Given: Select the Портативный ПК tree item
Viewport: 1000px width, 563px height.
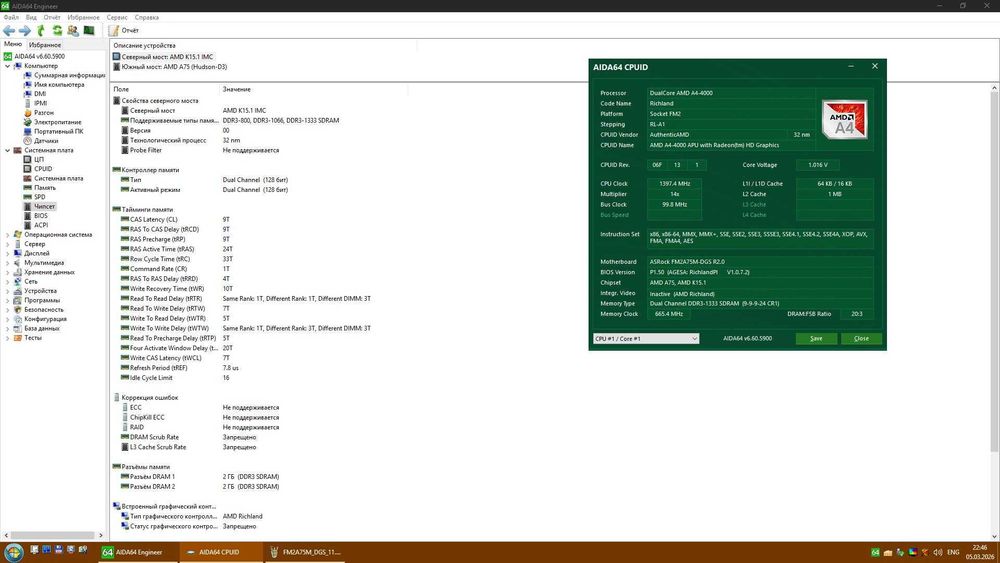Looking at the screenshot, I should click(x=59, y=131).
